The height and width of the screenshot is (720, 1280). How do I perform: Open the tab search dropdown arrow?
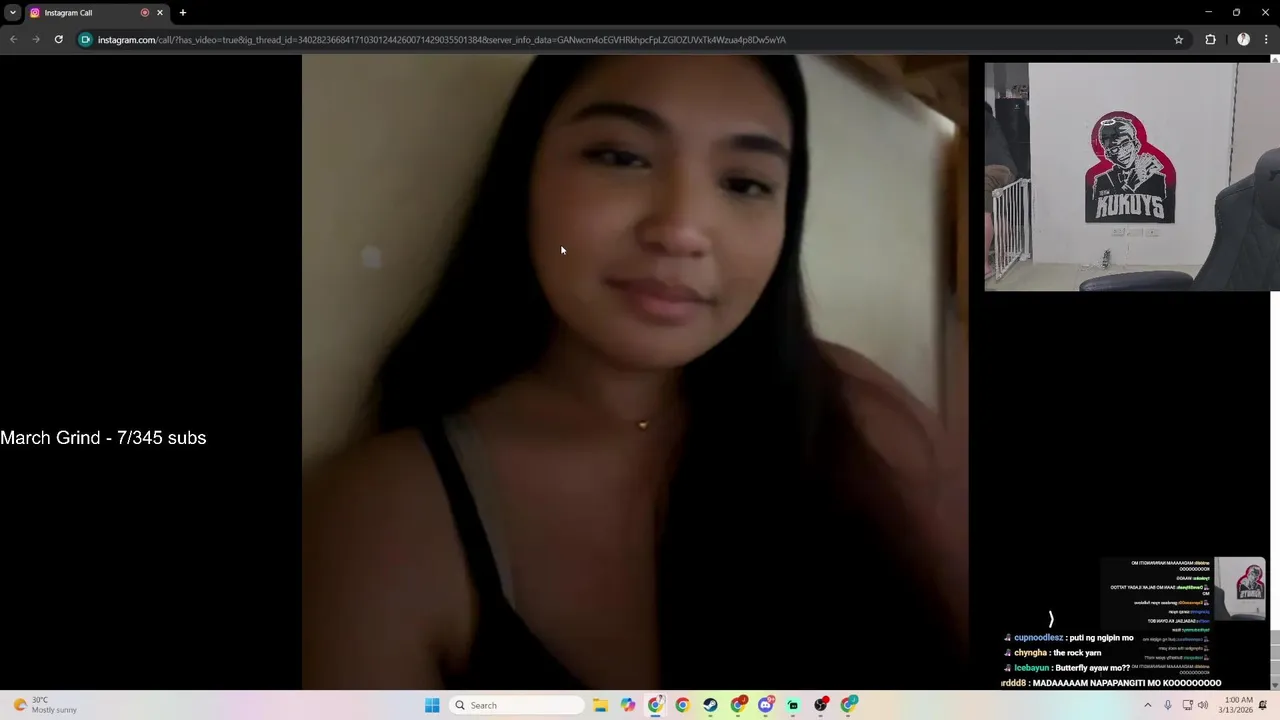point(12,13)
